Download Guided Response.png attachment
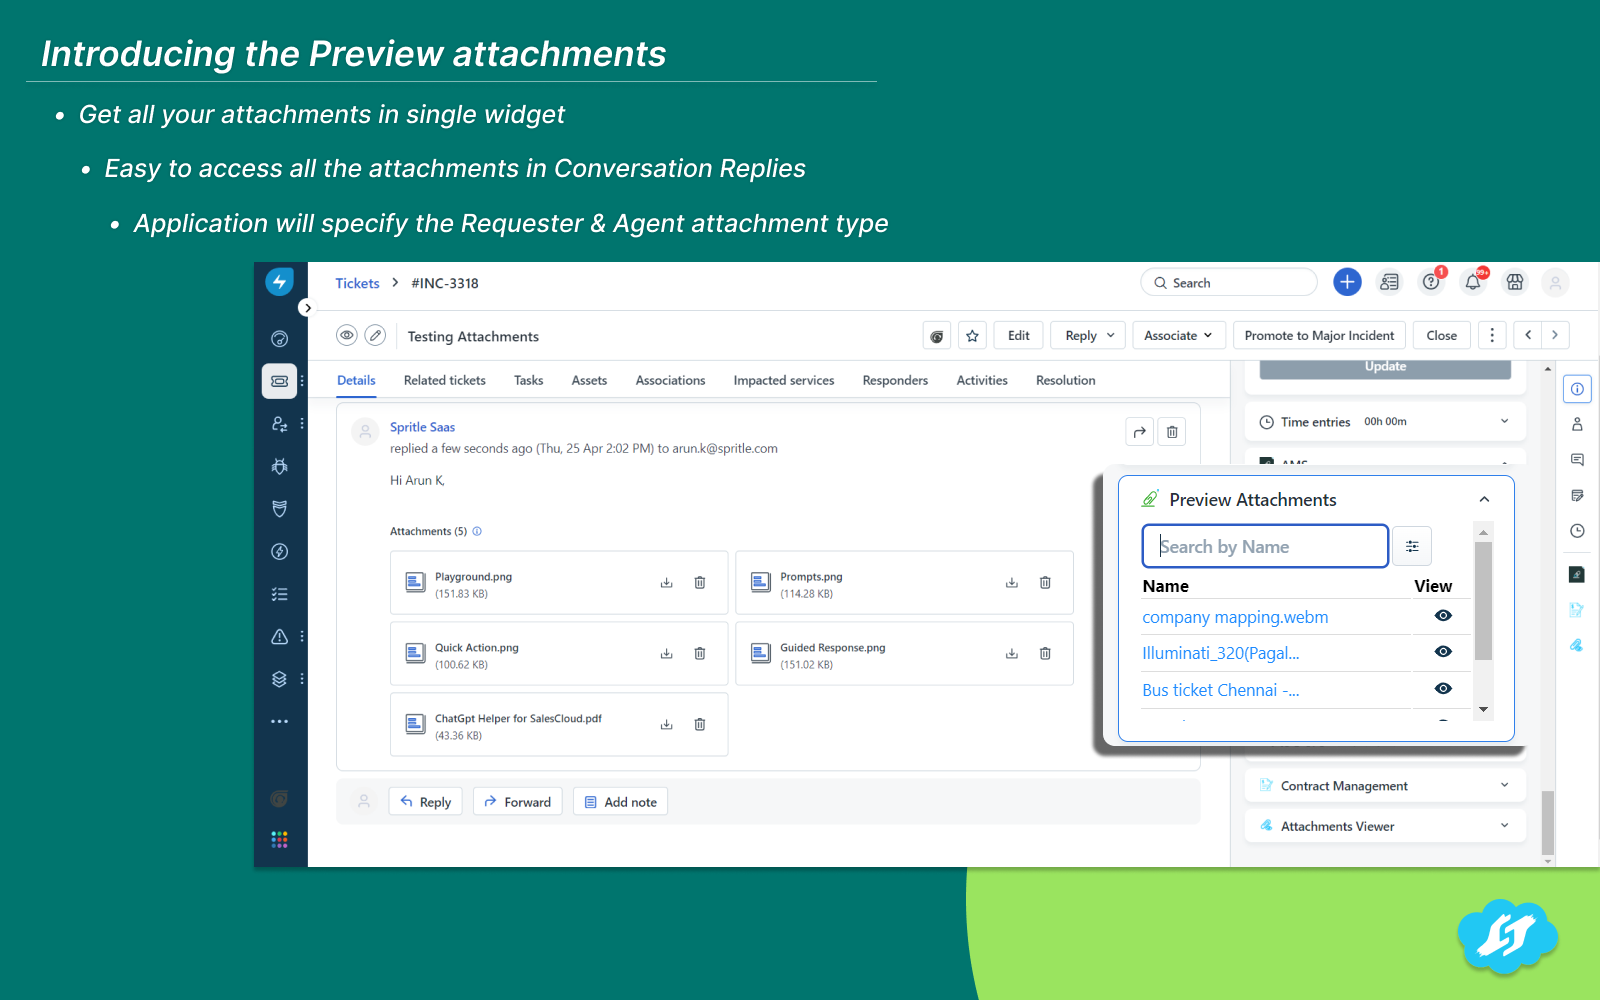This screenshot has height=1000, width=1600. click(1011, 654)
